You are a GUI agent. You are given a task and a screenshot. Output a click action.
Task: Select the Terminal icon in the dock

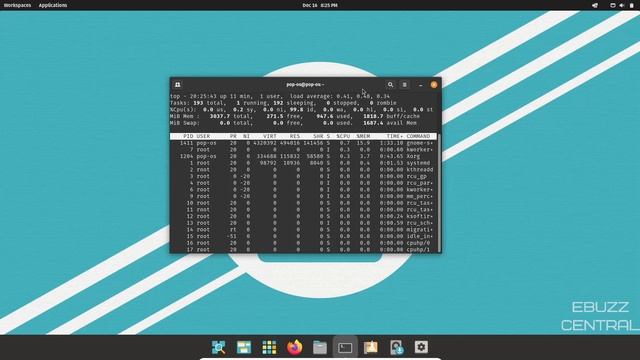pos(345,347)
